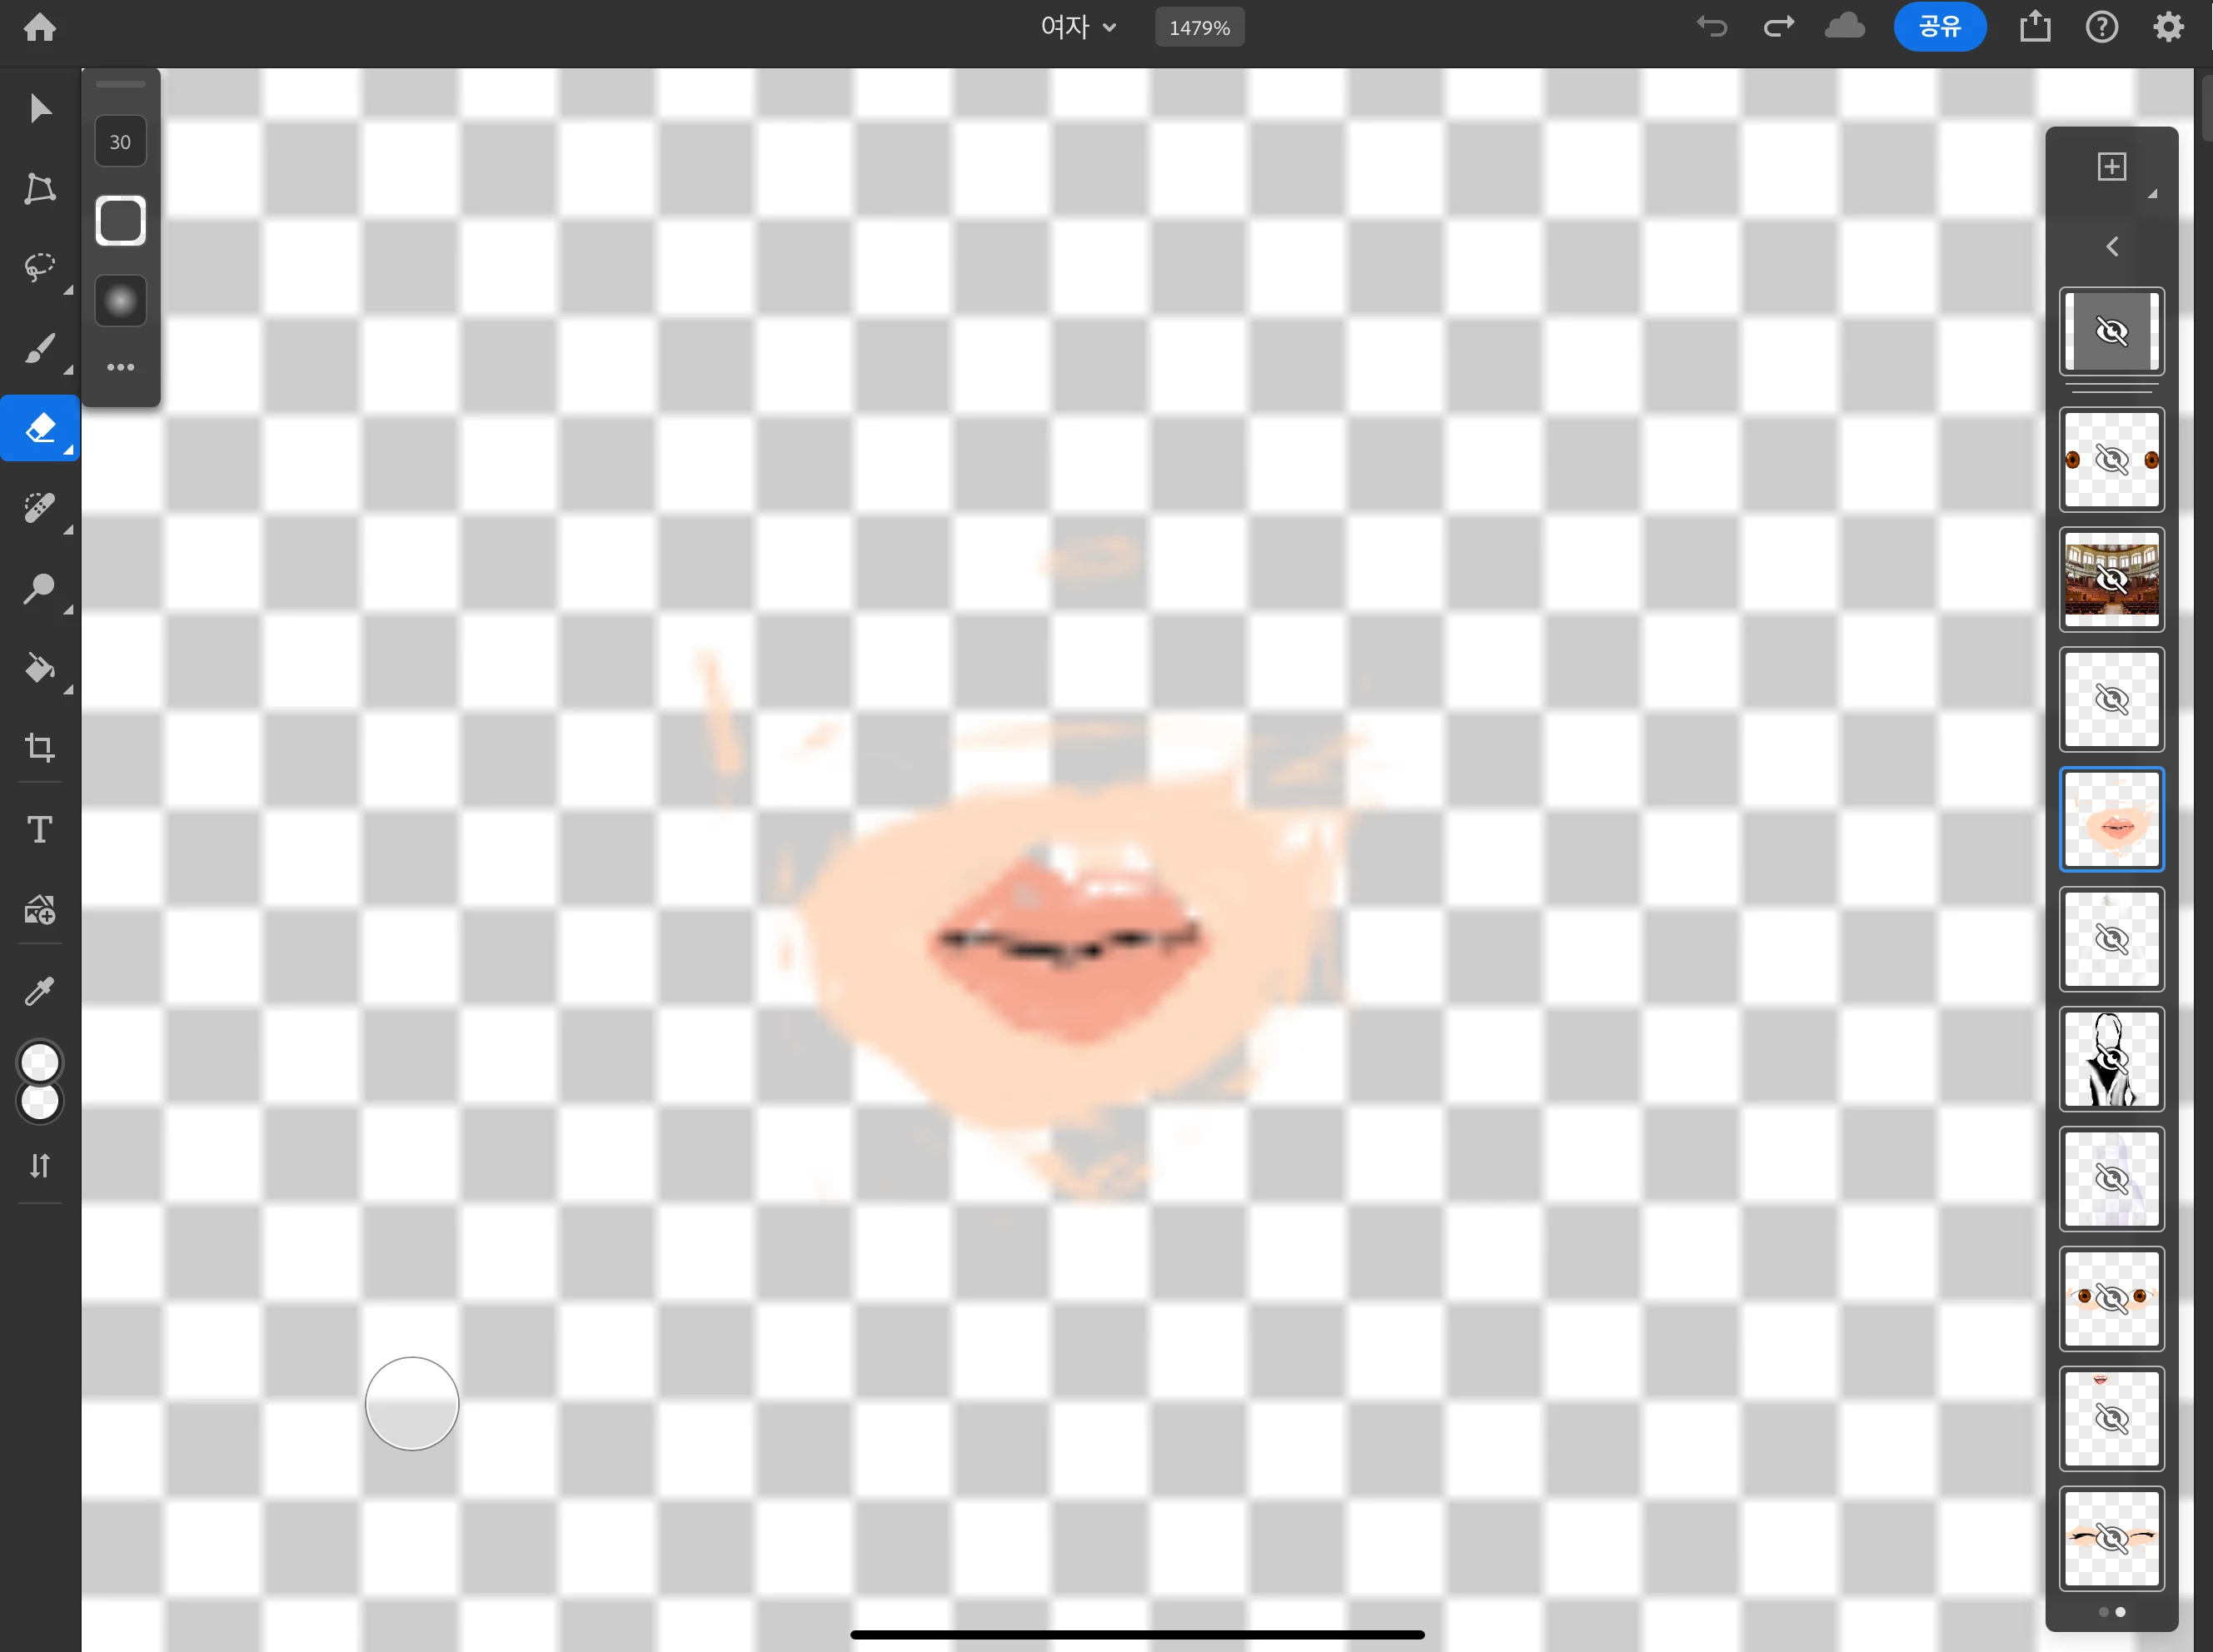Choose the Lasso selection tool
Viewport: 2213px width, 1652px height.
(x=40, y=267)
